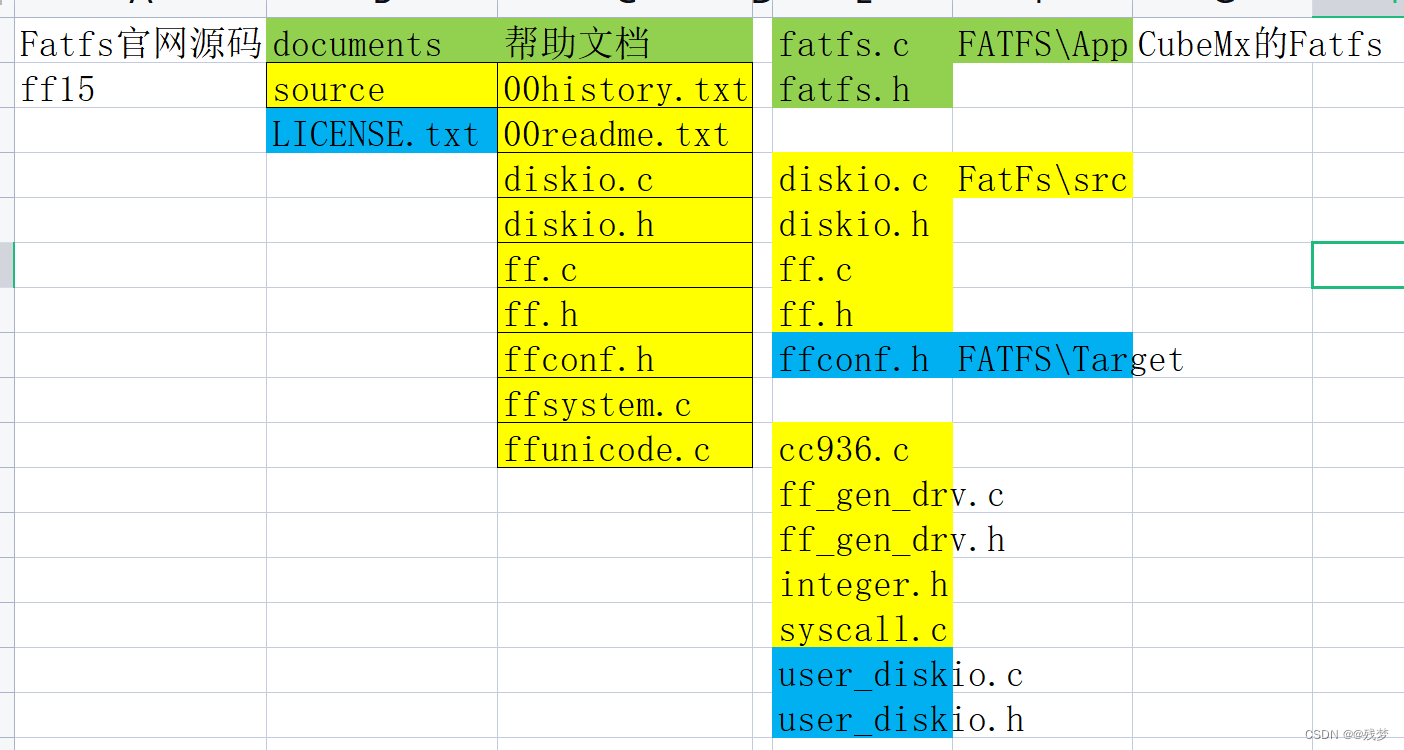Click the FATFS\Target cell
This screenshot has width=1404, height=750.
(1042, 356)
